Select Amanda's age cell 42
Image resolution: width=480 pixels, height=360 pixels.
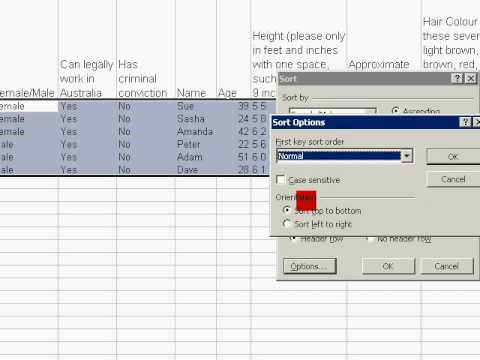coord(233,131)
